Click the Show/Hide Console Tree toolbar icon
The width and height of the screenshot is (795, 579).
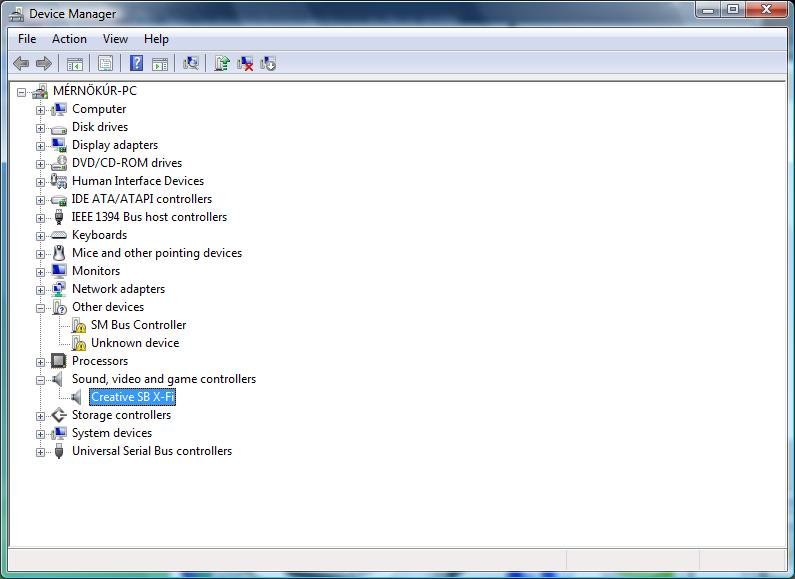(x=75, y=64)
